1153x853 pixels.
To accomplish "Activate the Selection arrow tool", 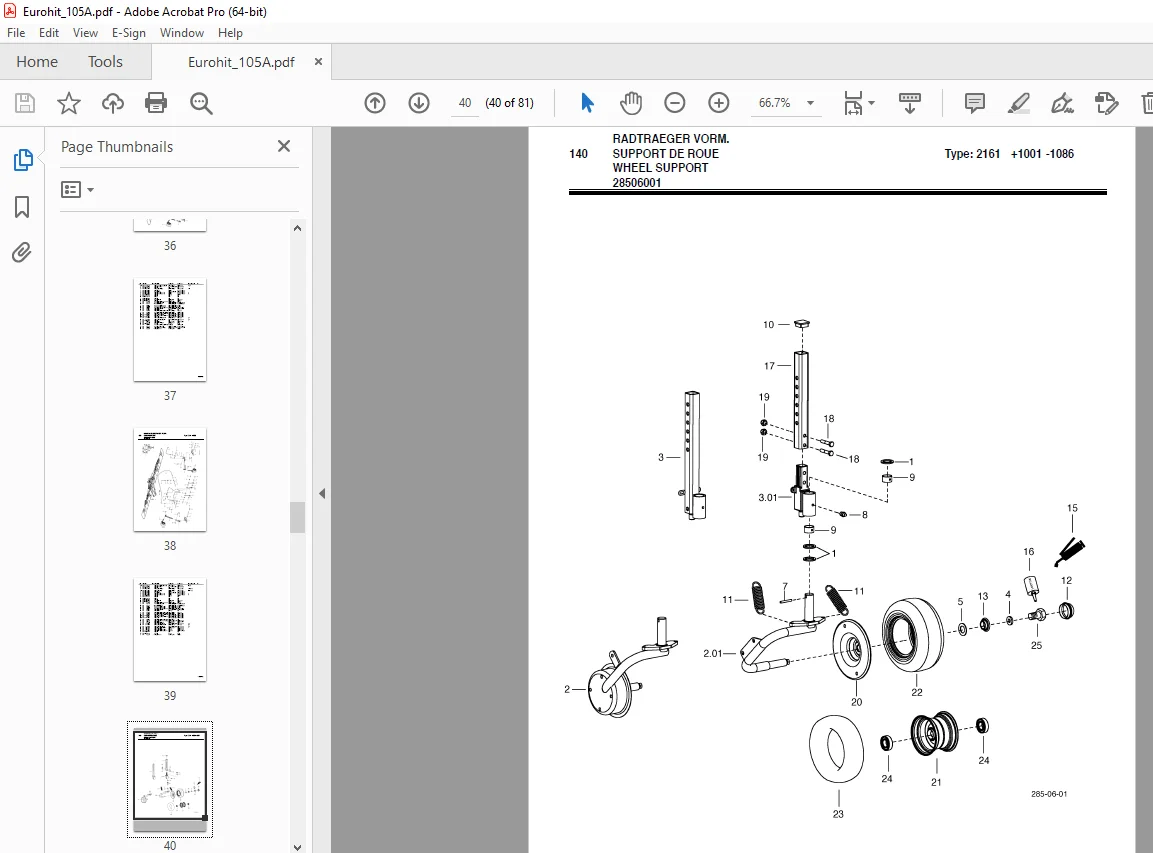I will [x=587, y=103].
